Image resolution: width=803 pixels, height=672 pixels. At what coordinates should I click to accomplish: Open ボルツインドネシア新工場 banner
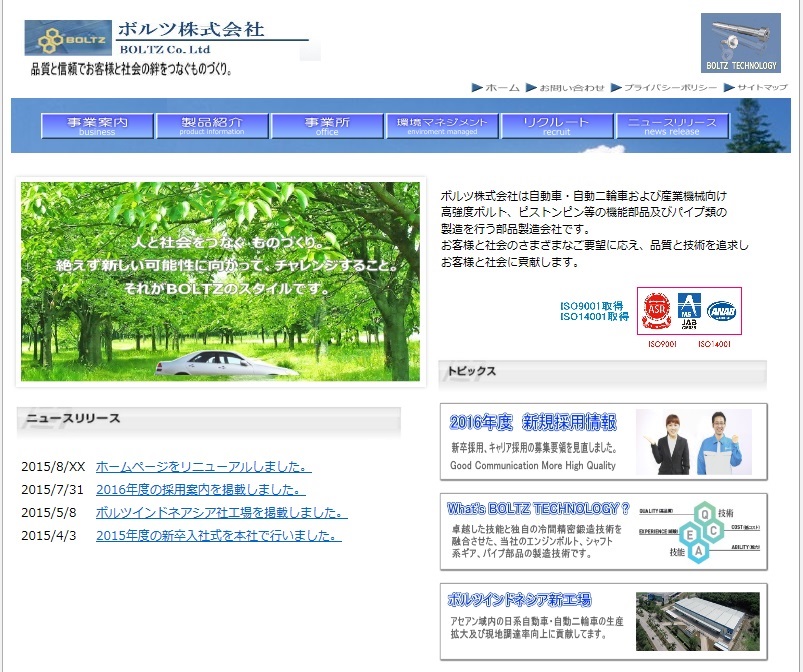click(603, 622)
